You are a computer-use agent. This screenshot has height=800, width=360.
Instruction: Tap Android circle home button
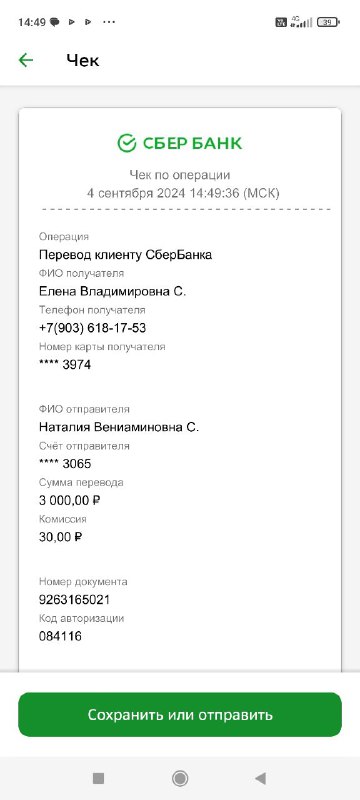point(179,778)
